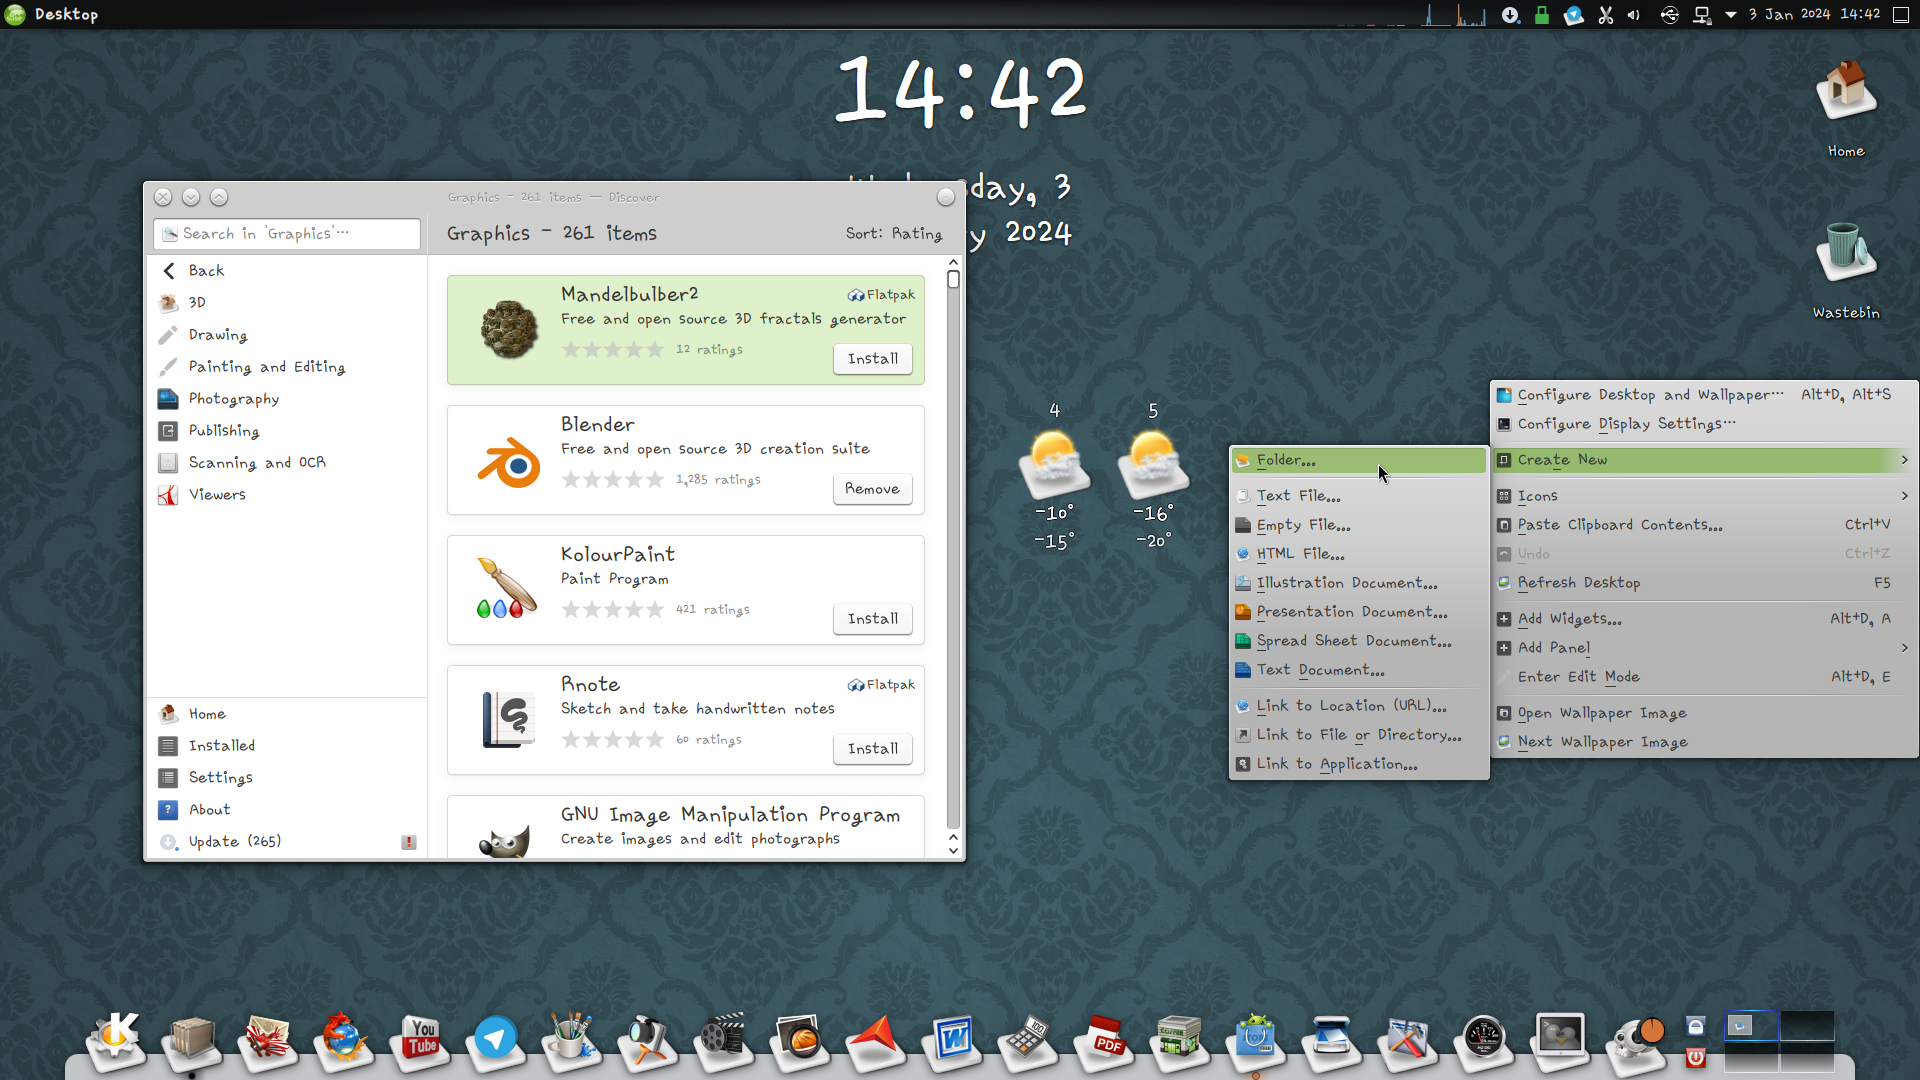Launch the YouTube app from the dock
The width and height of the screenshot is (1920, 1080).
pyautogui.click(x=420, y=1040)
